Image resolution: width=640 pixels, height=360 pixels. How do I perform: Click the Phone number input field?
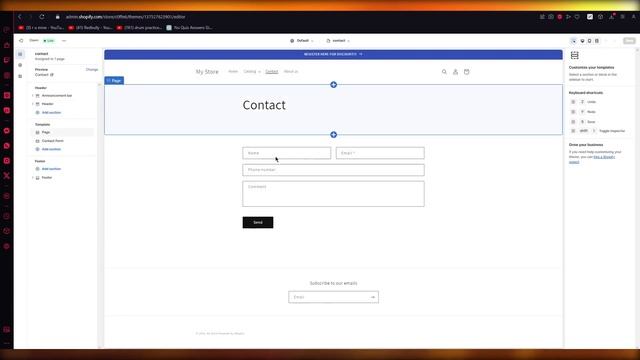(333, 170)
